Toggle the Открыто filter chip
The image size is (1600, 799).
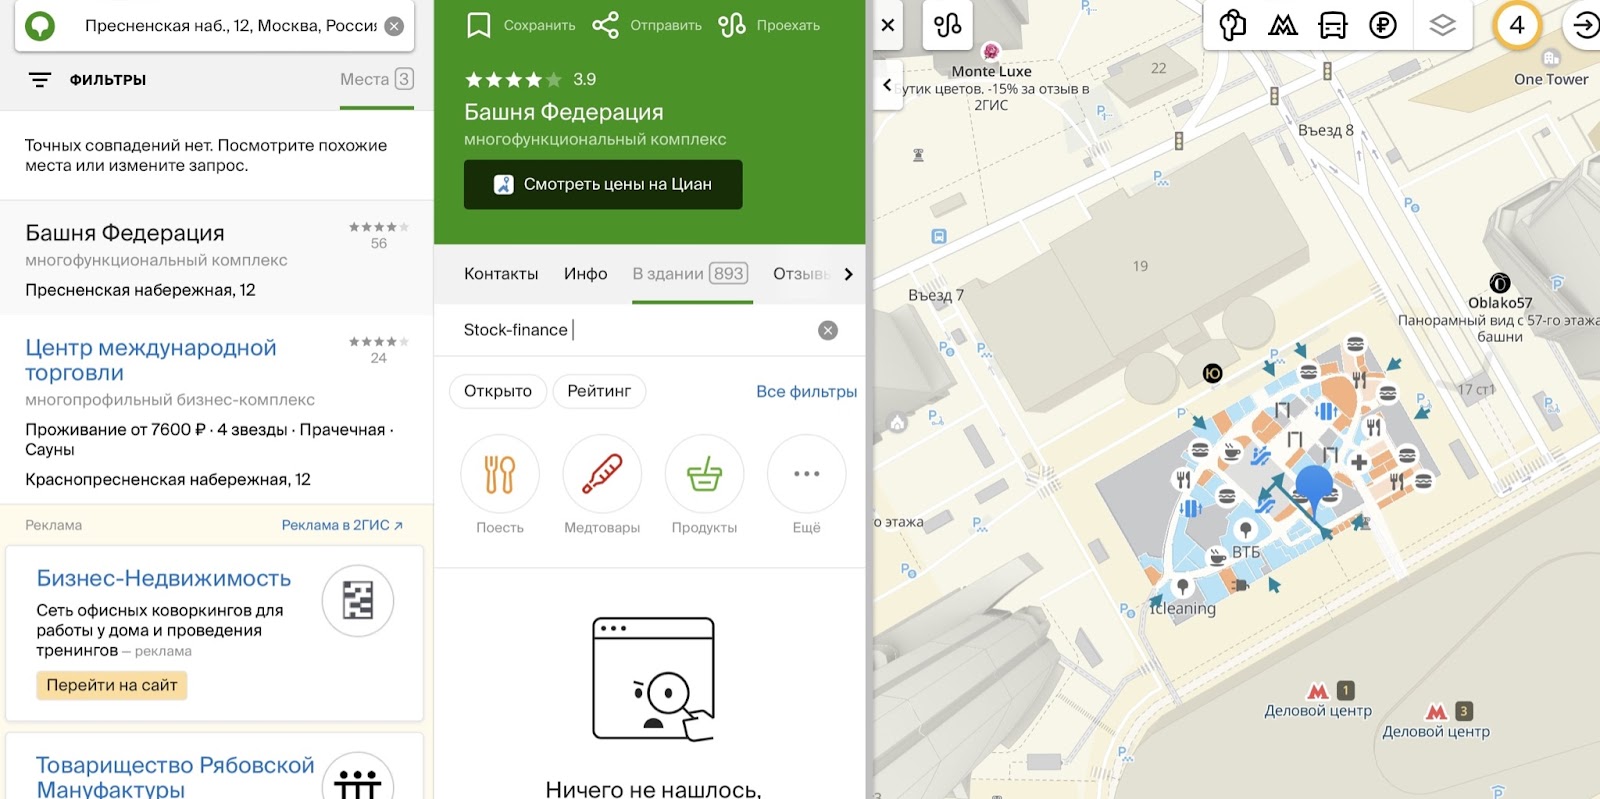(498, 391)
